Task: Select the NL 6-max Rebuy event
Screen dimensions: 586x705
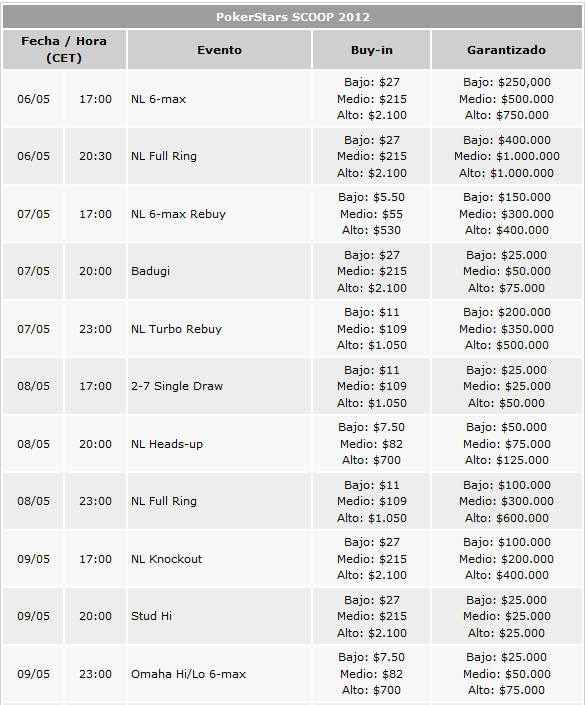Action: (178, 214)
